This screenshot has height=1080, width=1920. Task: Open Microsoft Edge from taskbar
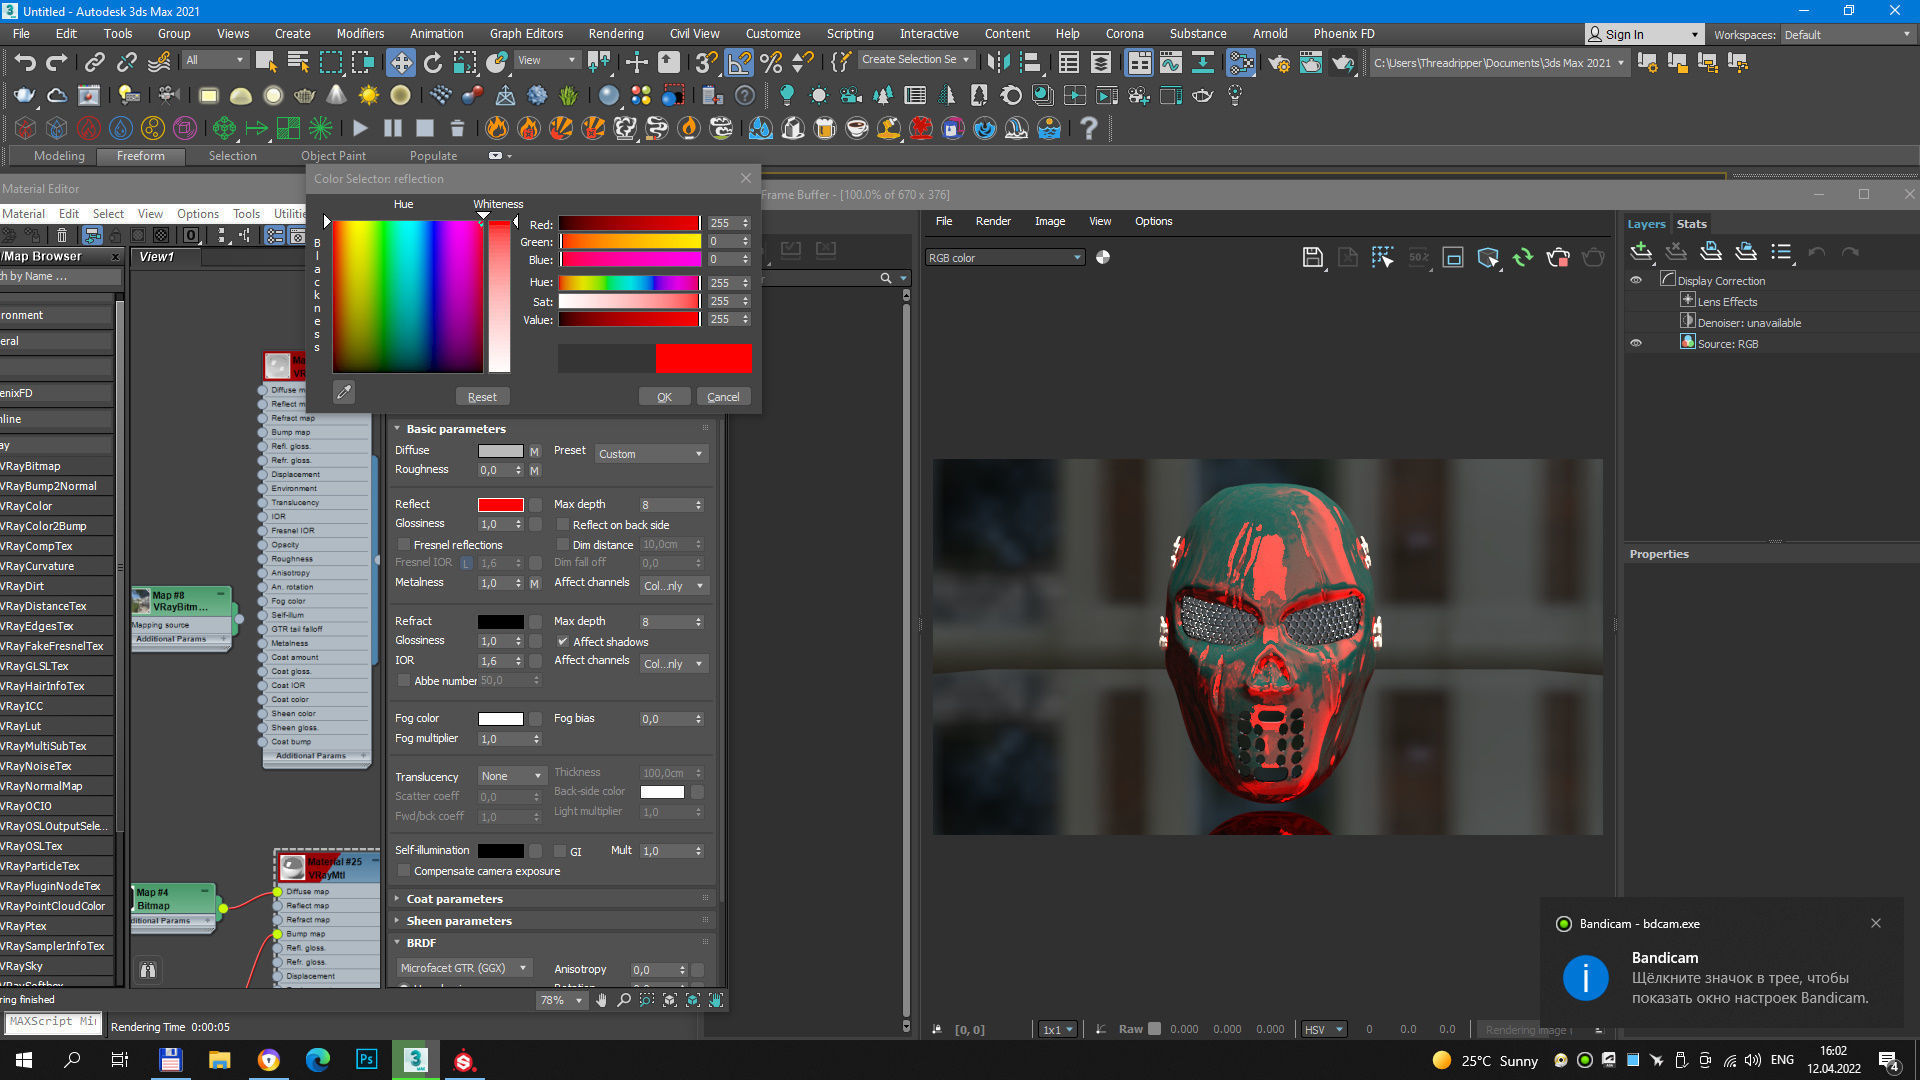tap(317, 1060)
